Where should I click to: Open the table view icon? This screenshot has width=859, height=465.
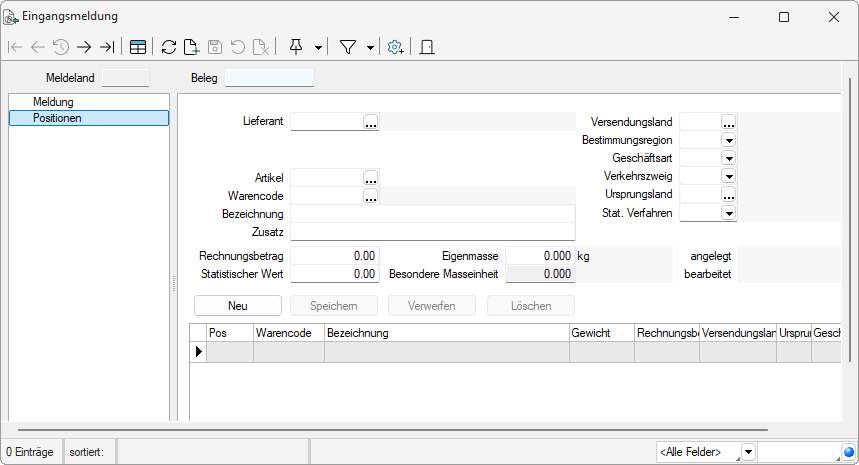pyautogui.click(x=138, y=47)
